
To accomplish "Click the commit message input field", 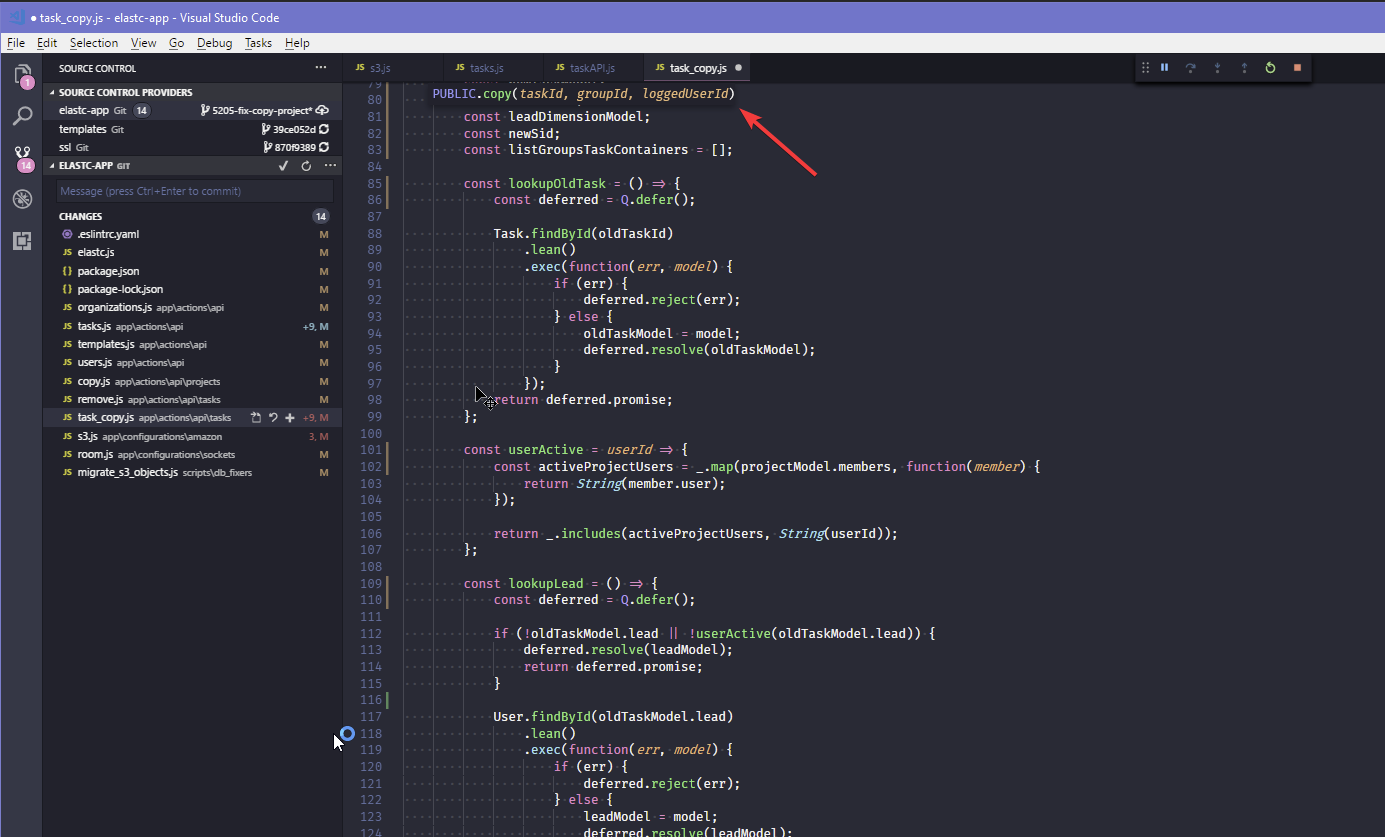I will tap(194, 191).
